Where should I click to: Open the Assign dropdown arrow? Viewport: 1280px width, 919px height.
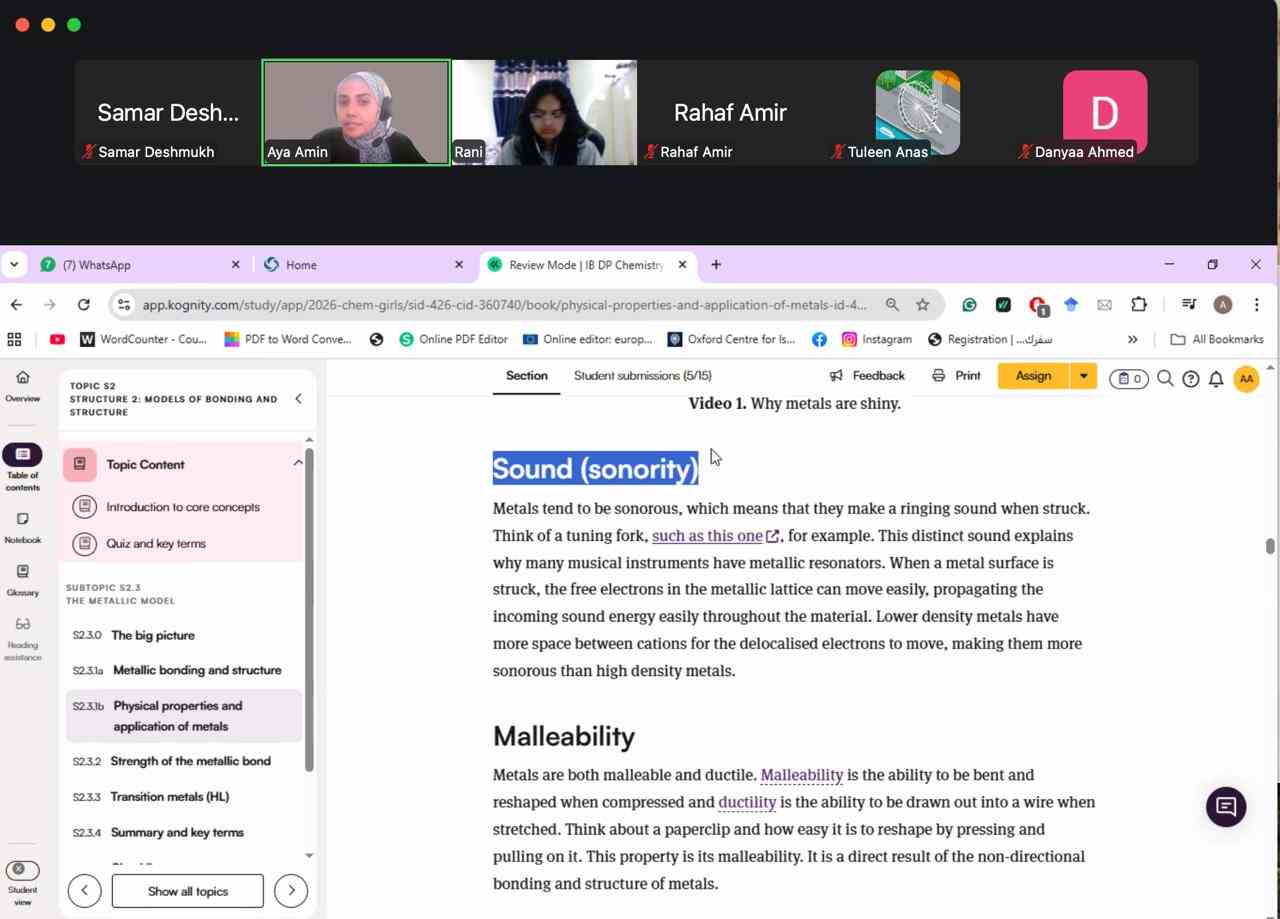coord(1083,376)
